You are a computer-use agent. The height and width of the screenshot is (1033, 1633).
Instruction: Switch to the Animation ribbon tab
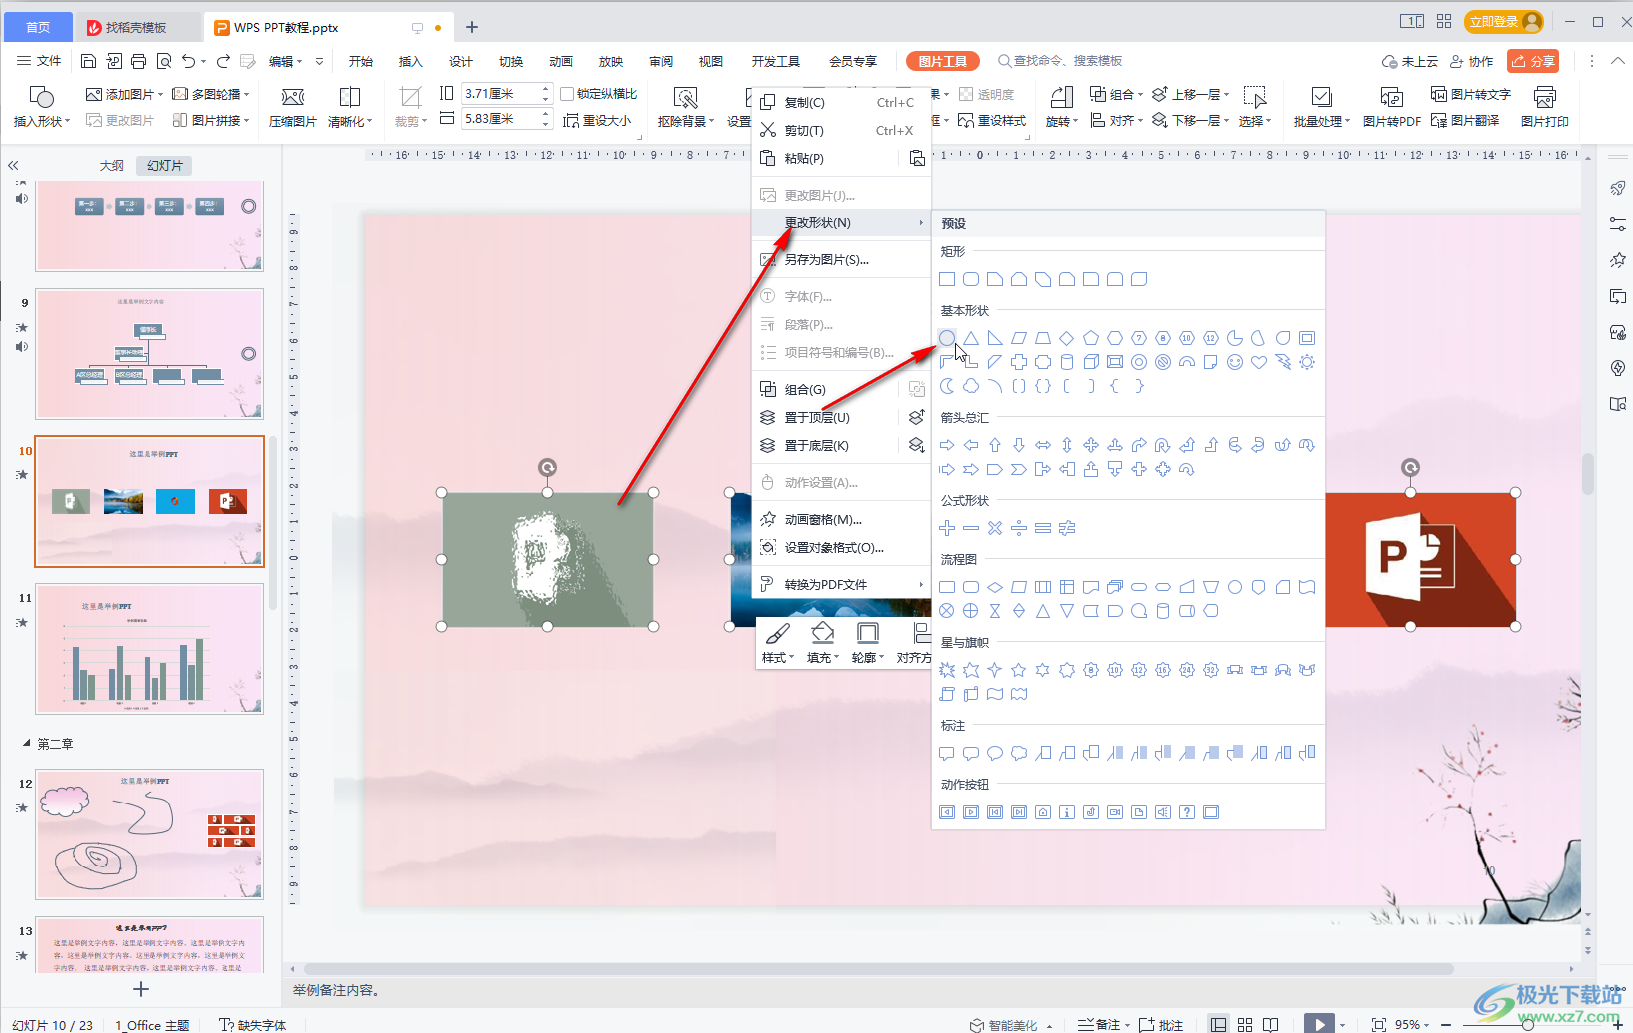tap(561, 61)
